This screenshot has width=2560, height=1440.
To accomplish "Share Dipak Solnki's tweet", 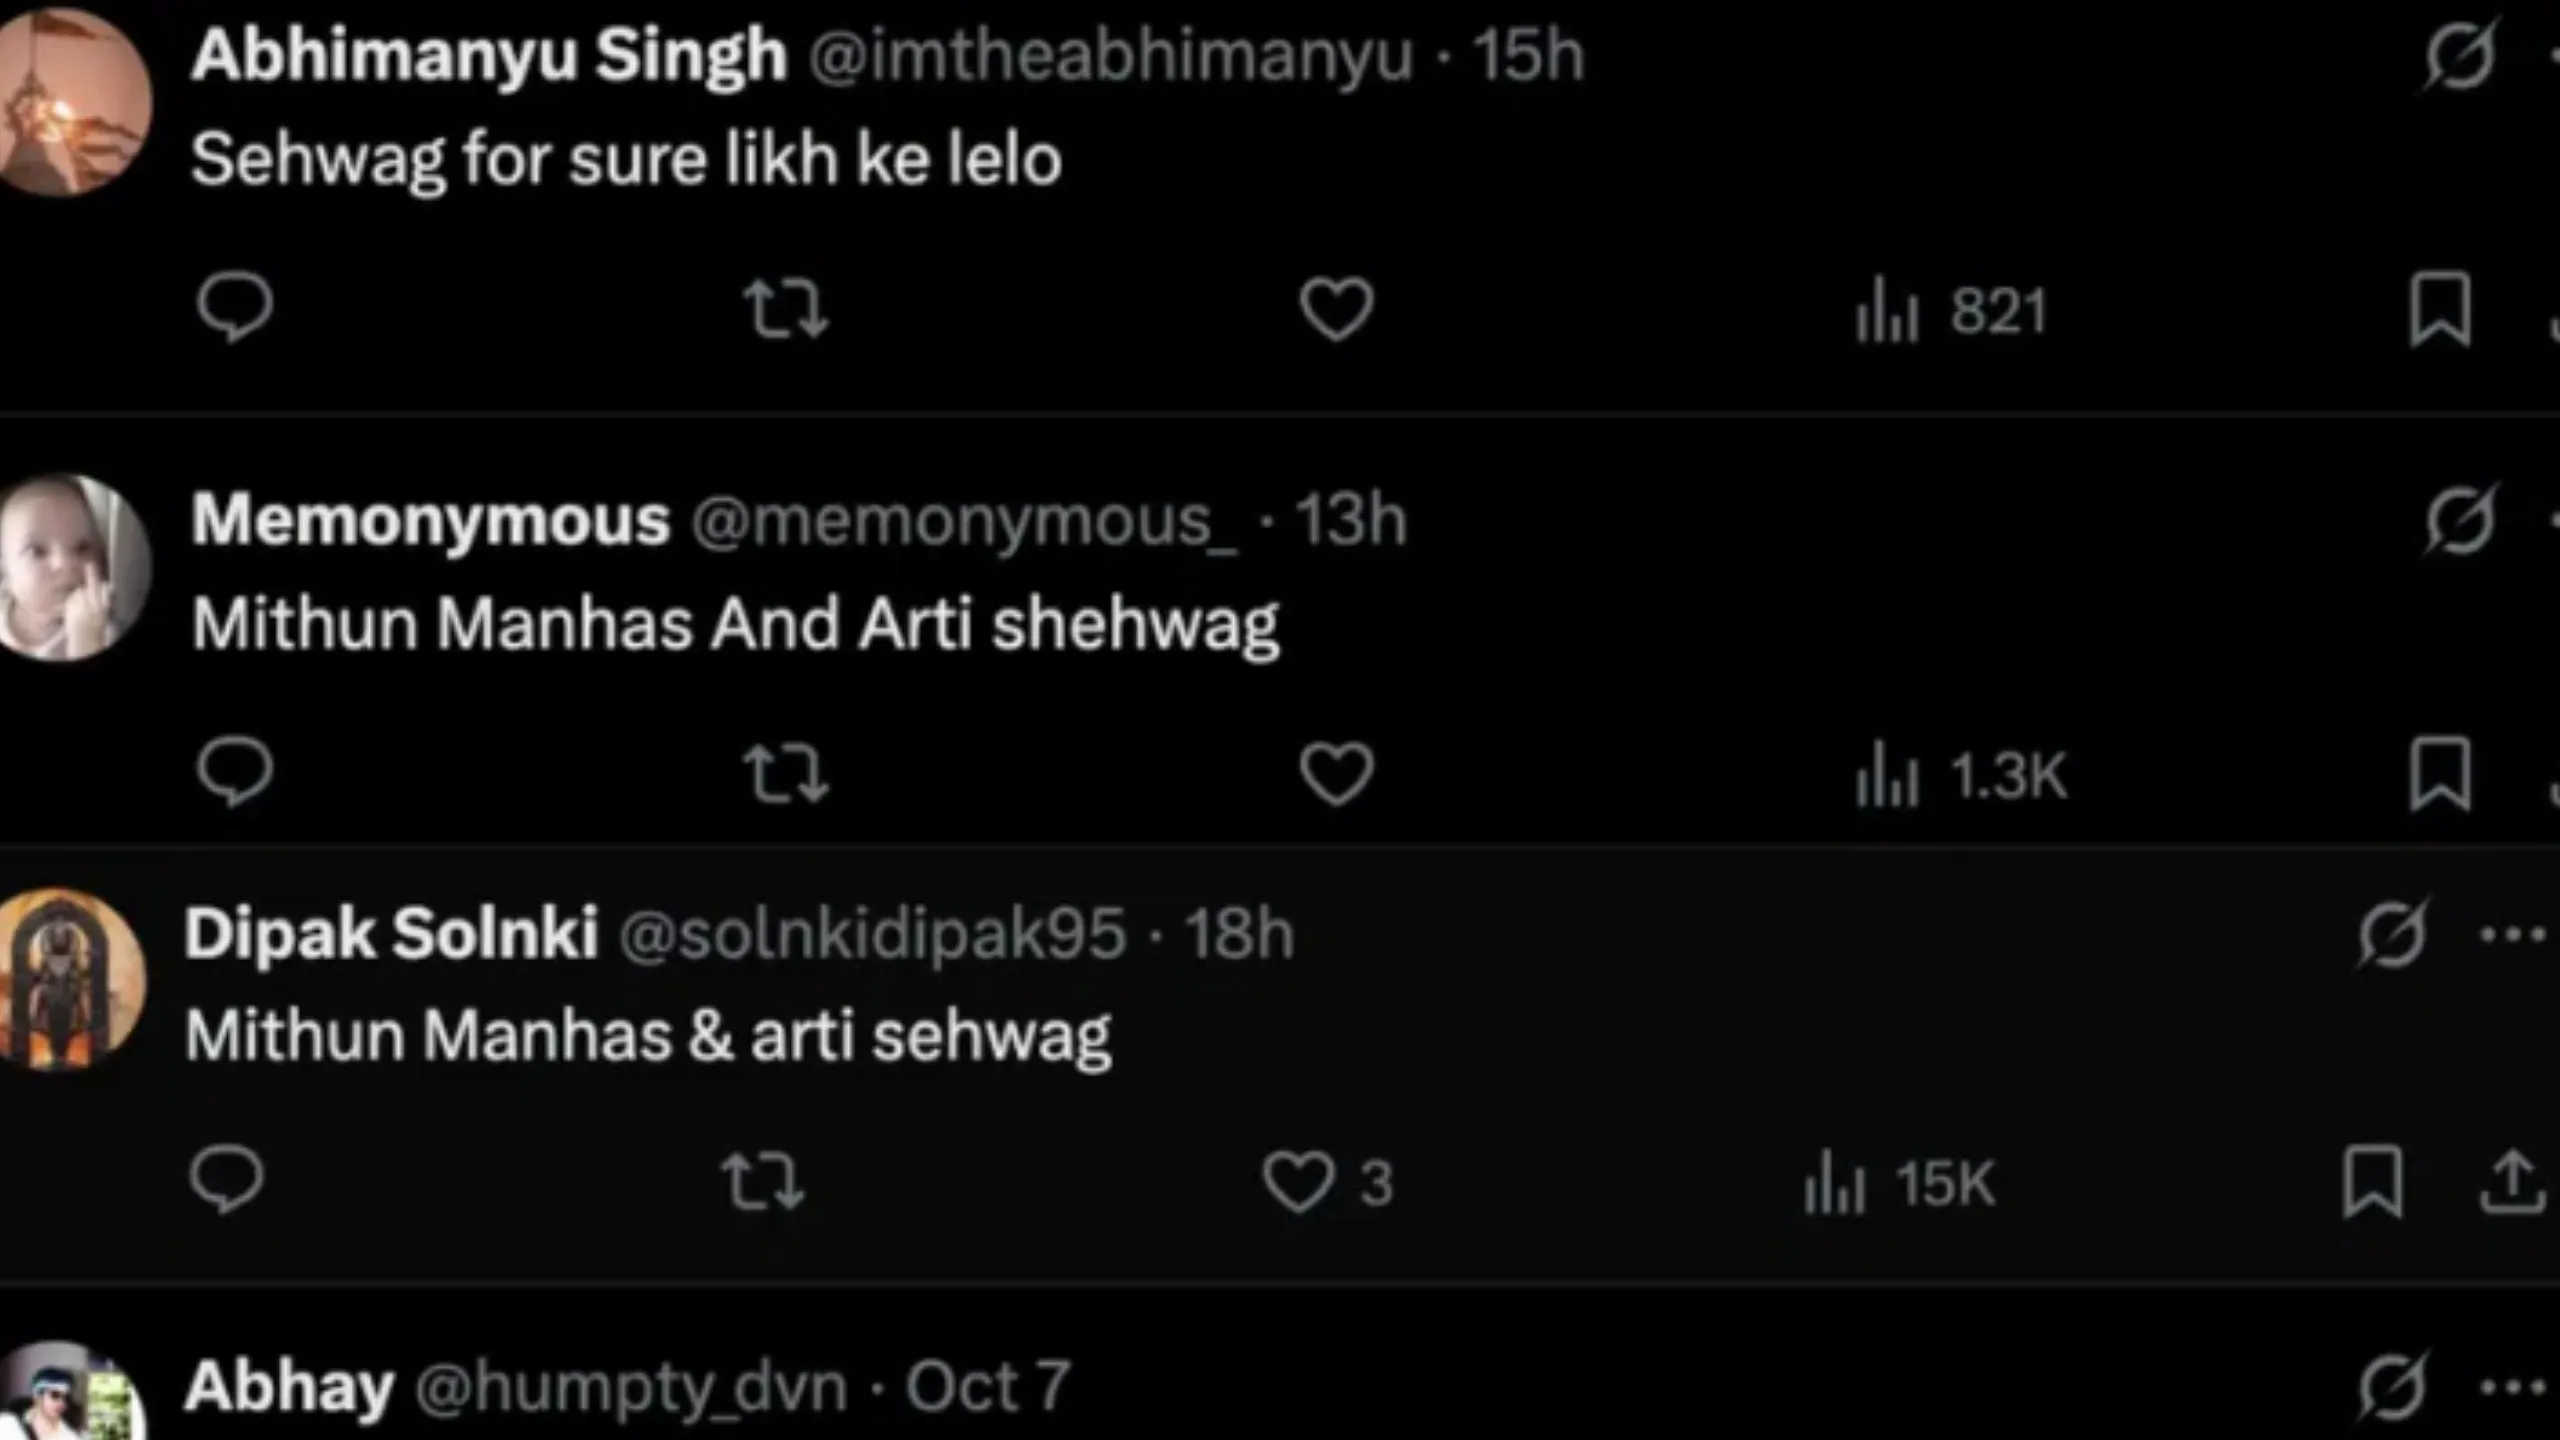I will click(x=2512, y=1182).
